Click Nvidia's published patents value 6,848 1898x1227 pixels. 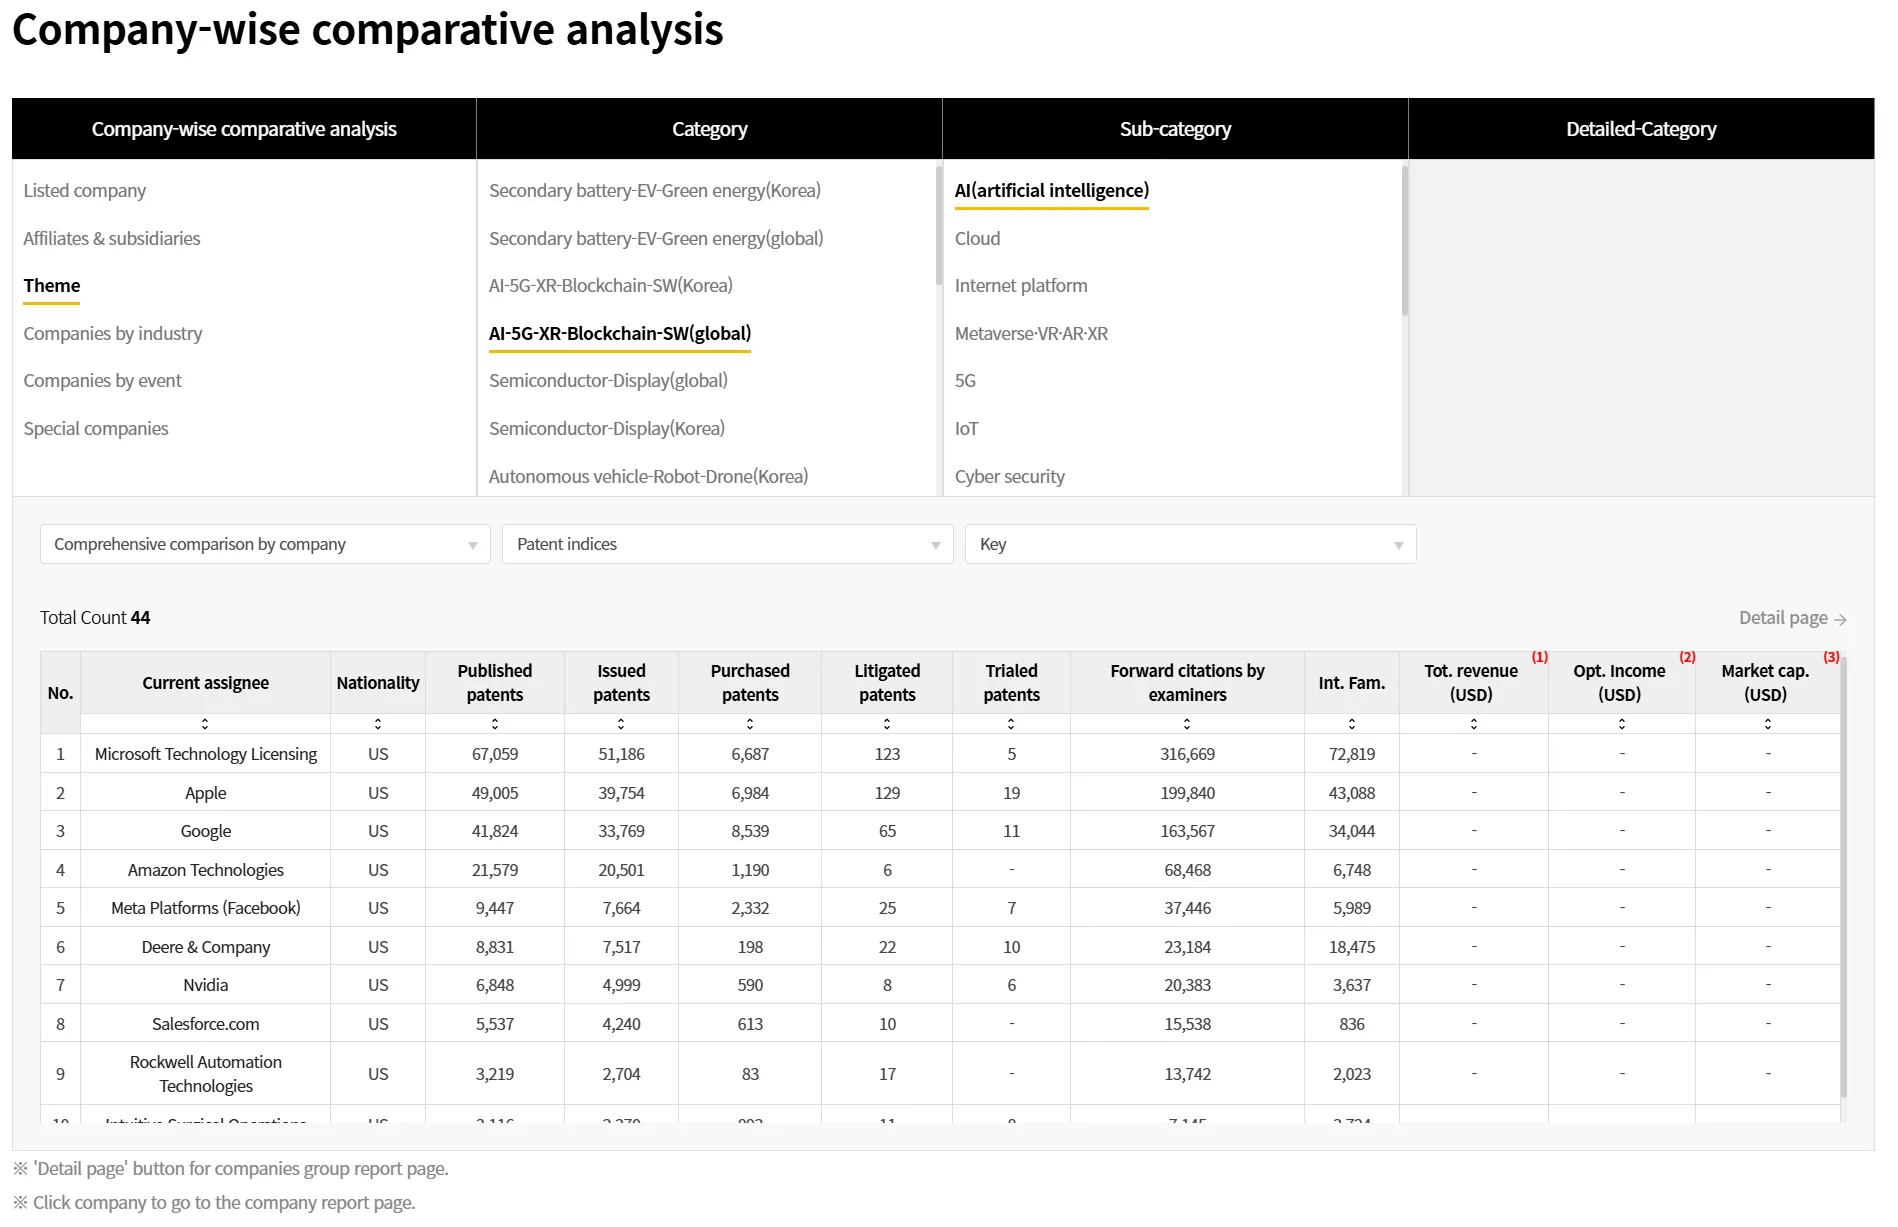click(x=495, y=985)
